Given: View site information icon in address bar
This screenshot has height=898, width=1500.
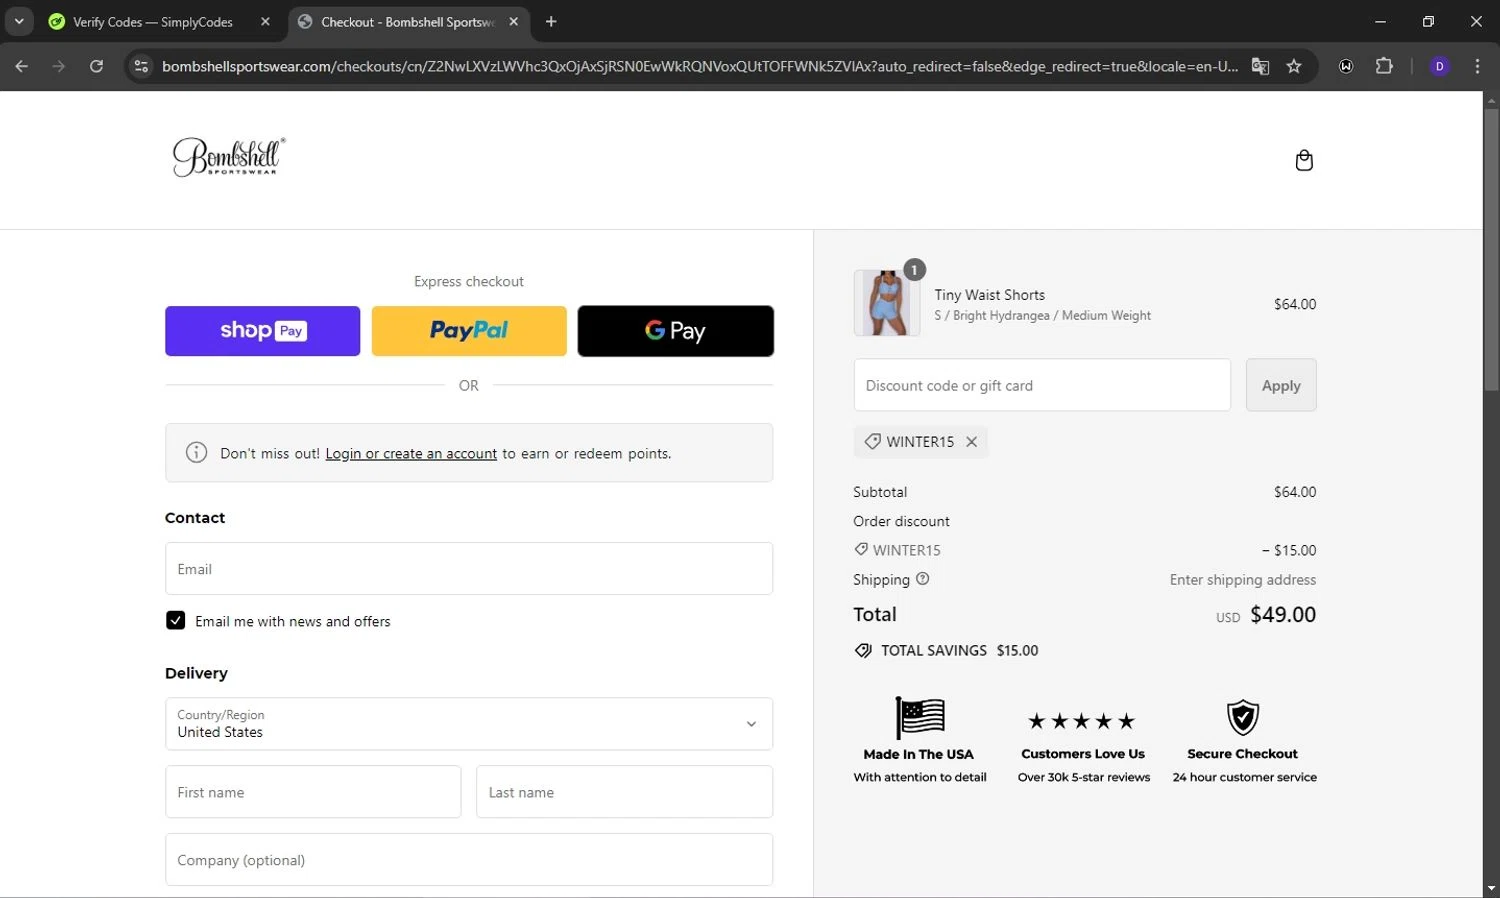Looking at the screenshot, I should [141, 66].
